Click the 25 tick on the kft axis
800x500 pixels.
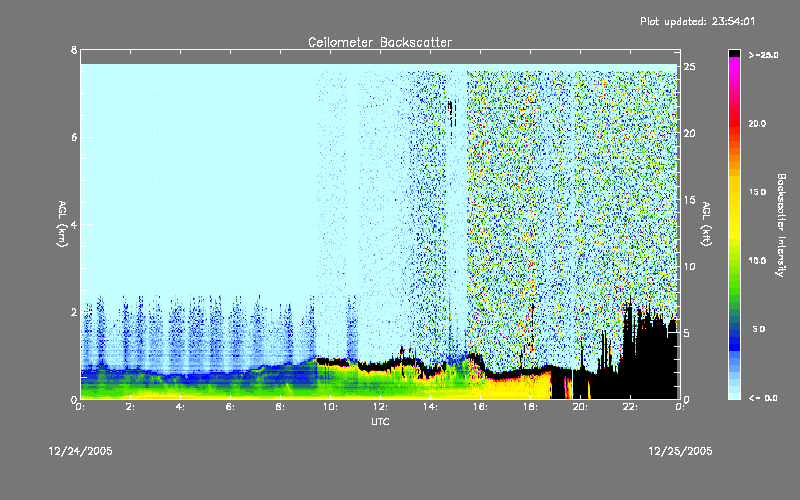pos(689,67)
